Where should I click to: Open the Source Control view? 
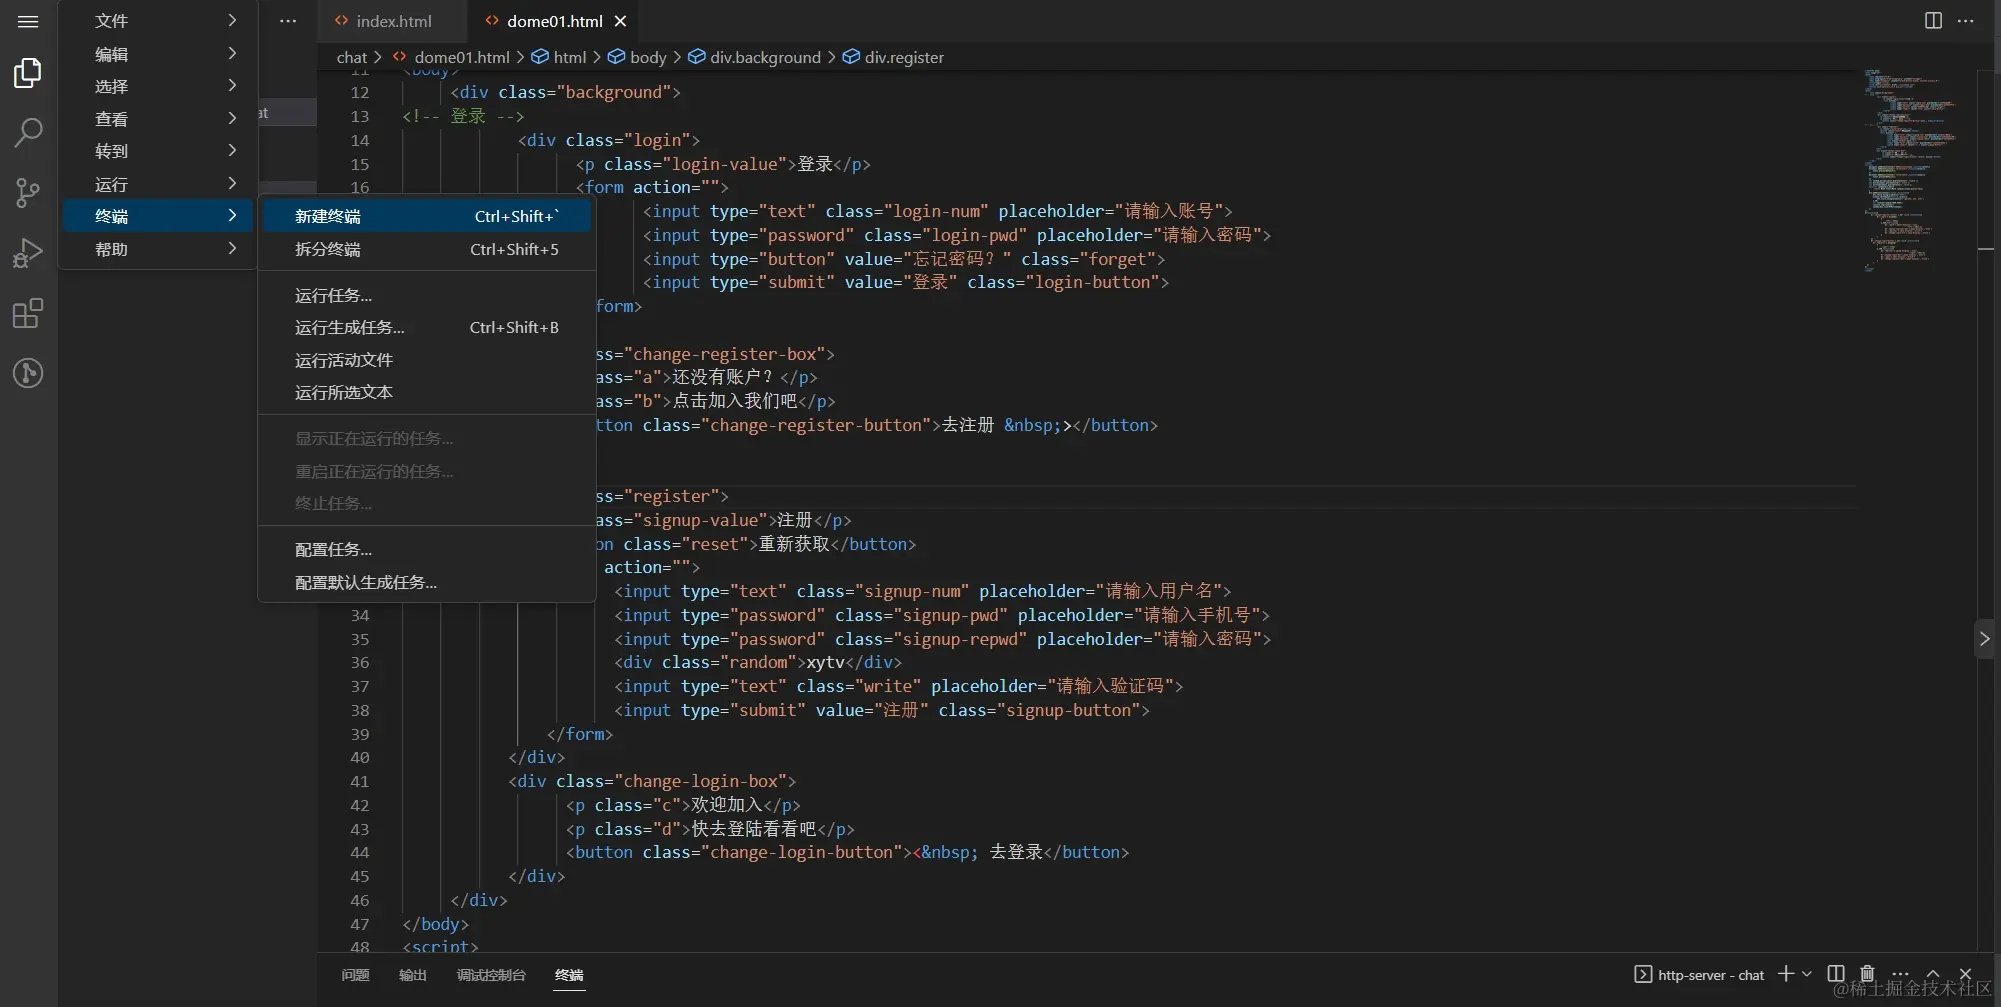28,193
